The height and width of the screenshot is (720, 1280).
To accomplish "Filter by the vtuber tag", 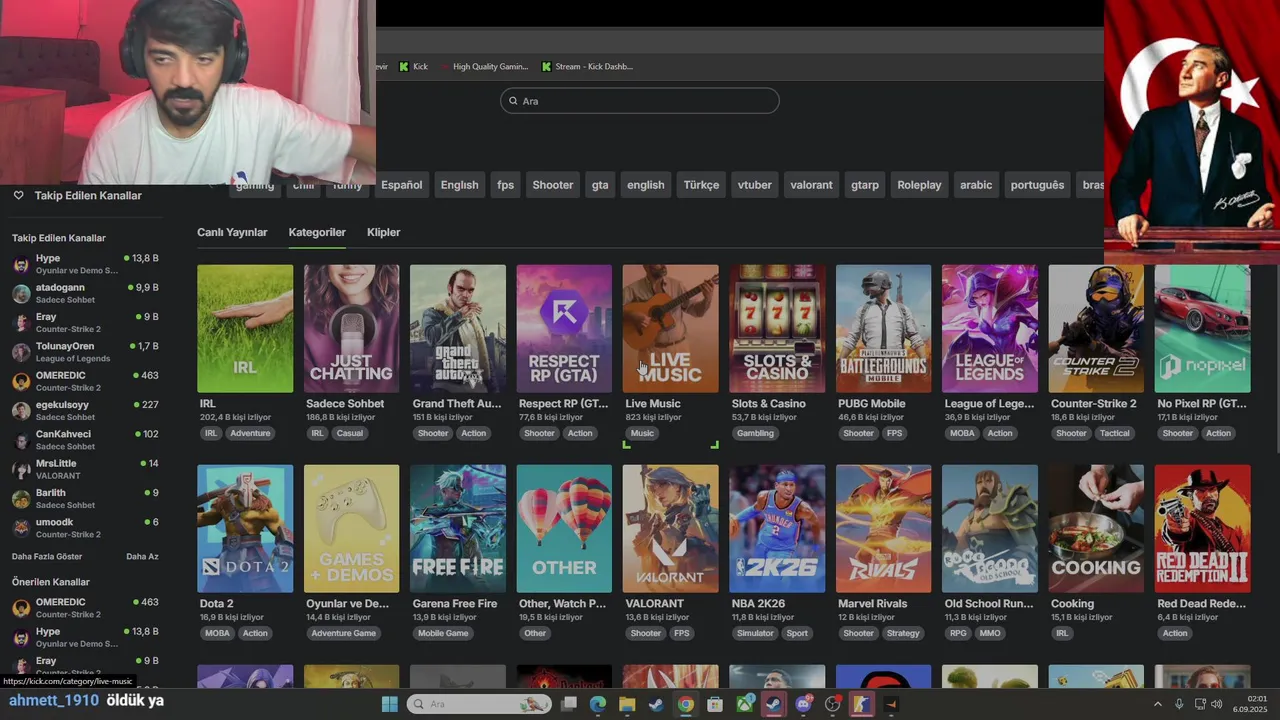I will pyautogui.click(x=755, y=185).
